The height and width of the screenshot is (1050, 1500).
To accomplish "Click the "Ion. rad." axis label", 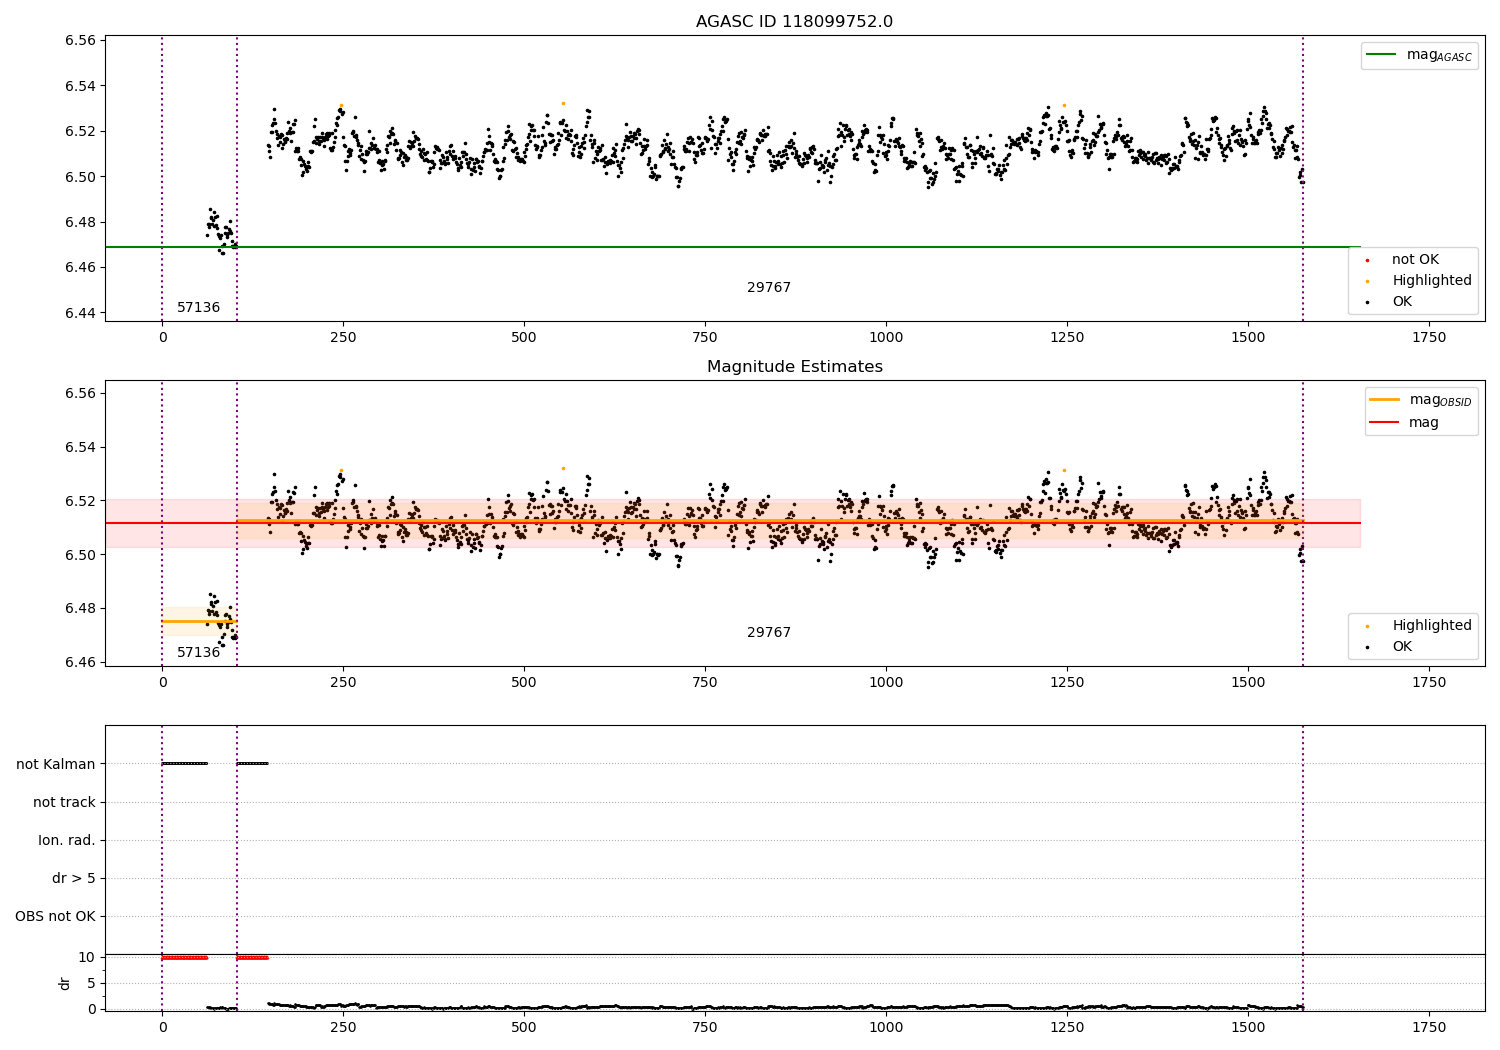I will (67, 840).
